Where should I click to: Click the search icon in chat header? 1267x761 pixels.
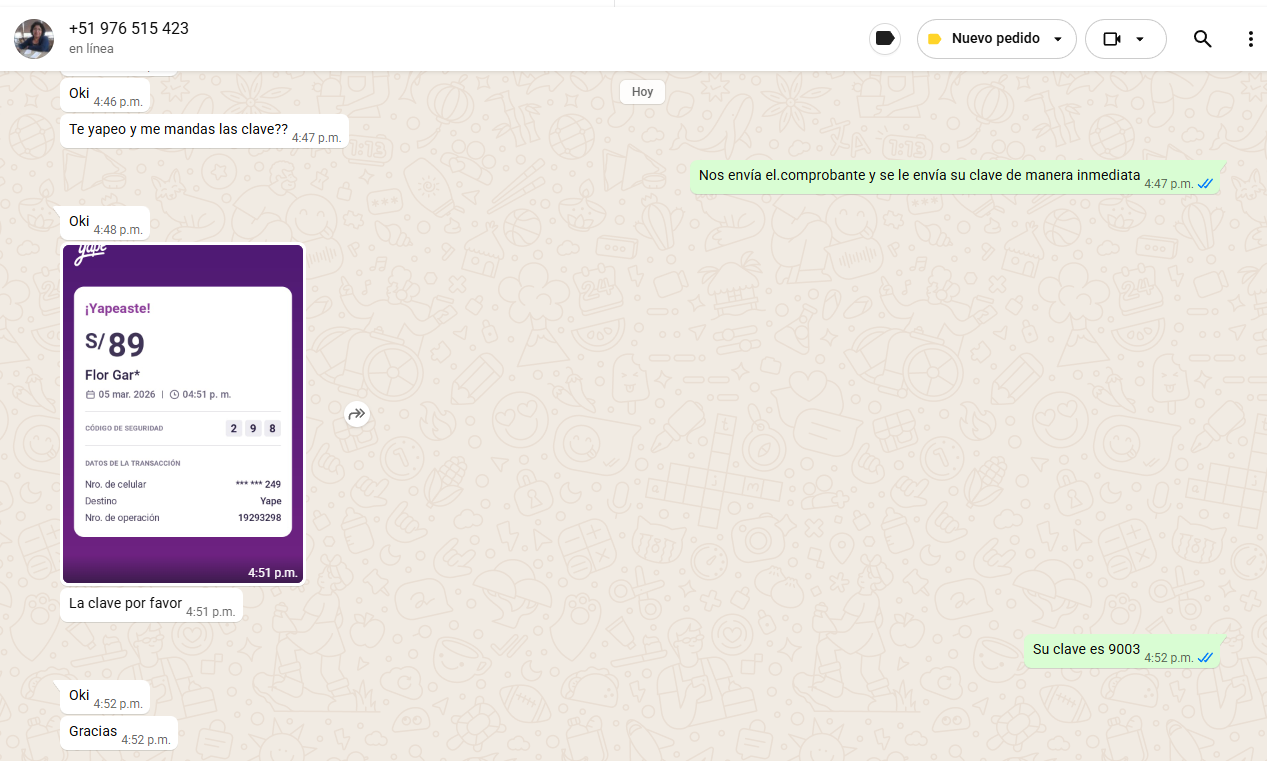(x=1202, y=39)
